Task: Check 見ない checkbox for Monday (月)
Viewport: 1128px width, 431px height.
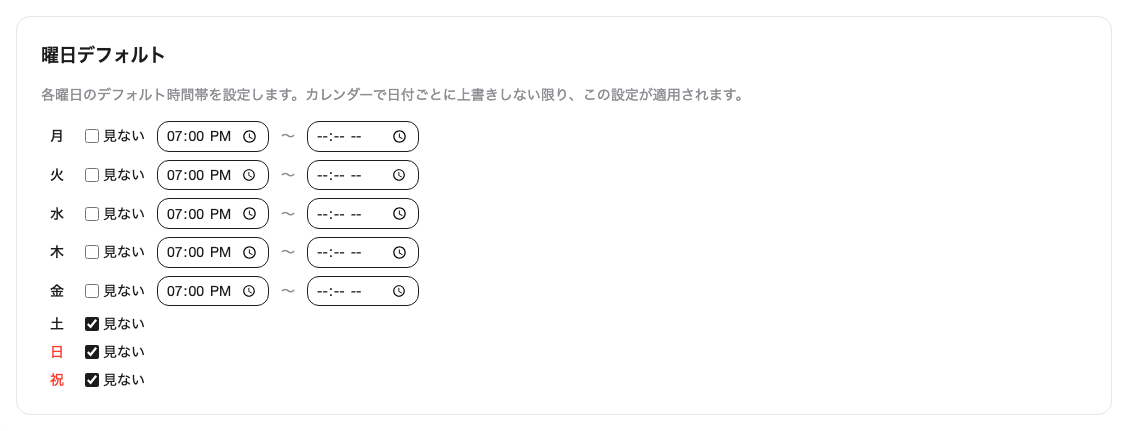Action: (92, 136)
